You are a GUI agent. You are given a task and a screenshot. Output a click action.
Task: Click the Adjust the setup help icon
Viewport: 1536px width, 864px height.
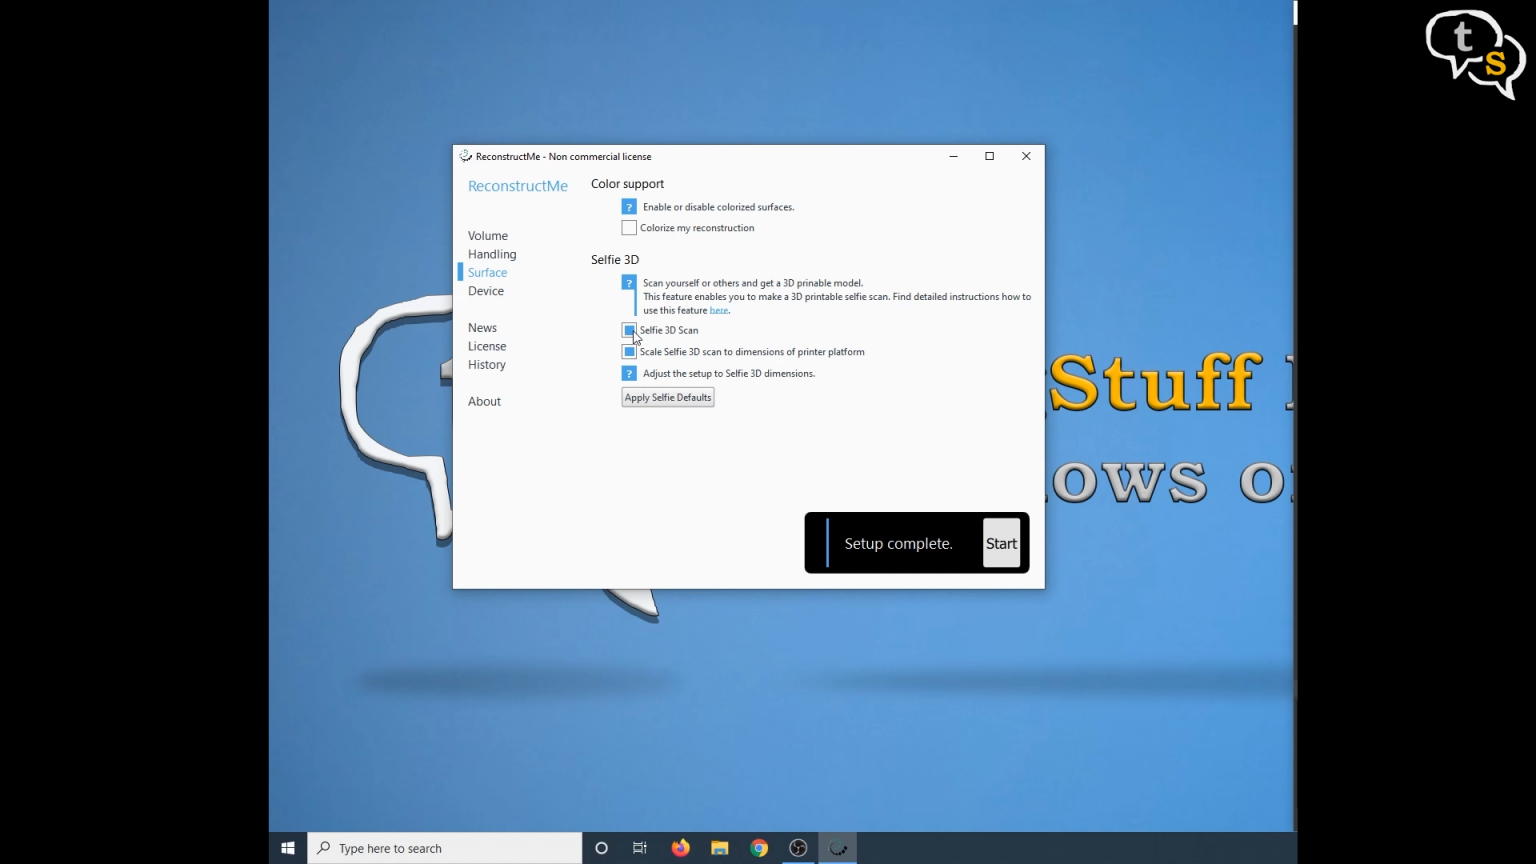[x=629, y=373]
